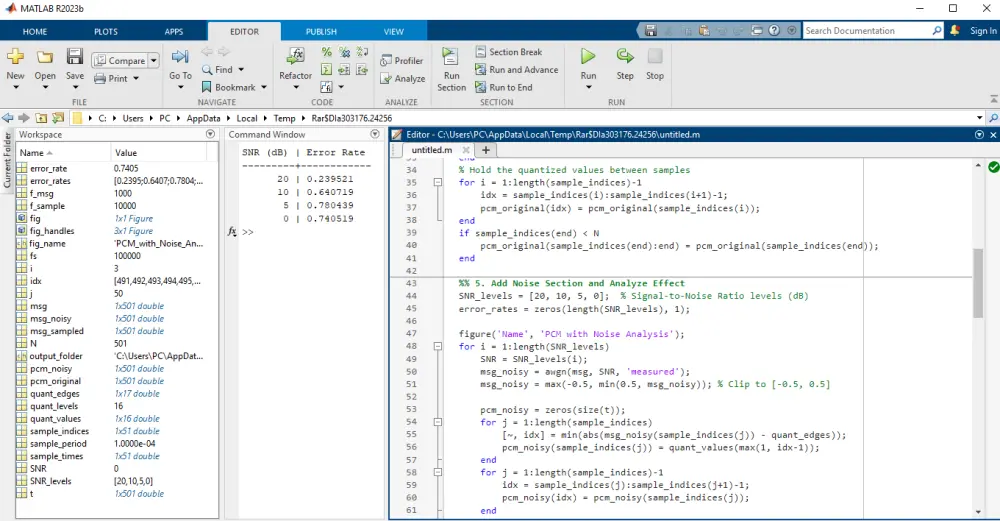The height and width of the screenshot is (521, 1000).
Task: Click the editor vertical scrollbar thumb
Action: coord(978,283)
